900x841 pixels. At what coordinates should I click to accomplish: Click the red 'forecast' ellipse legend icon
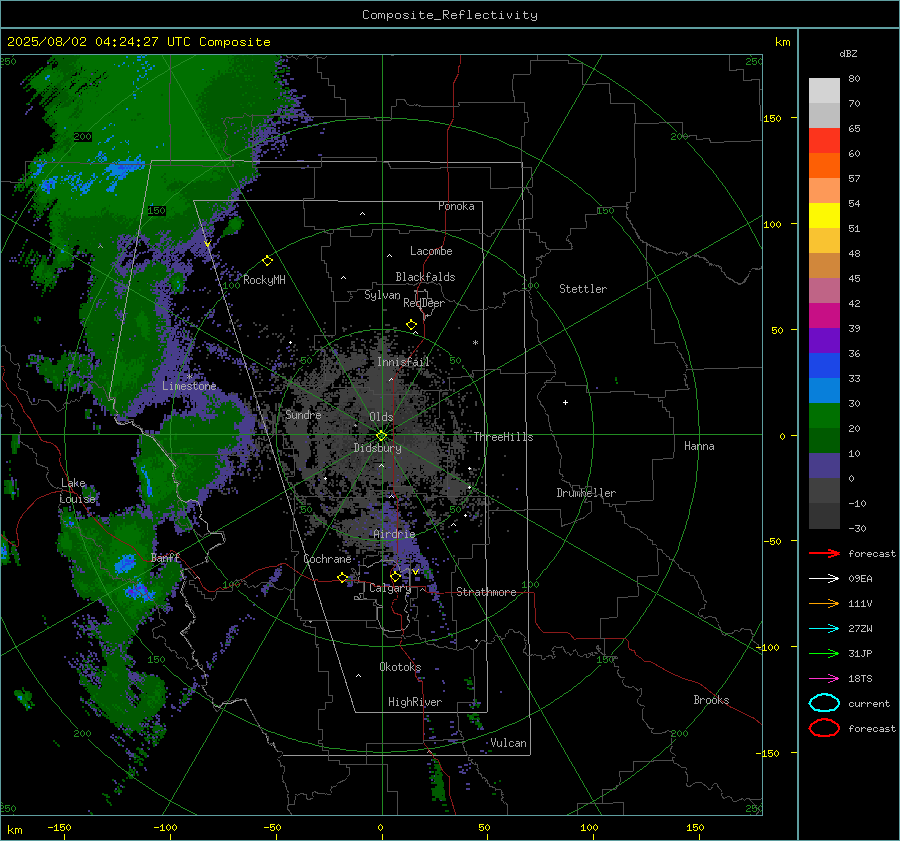click(824, 728)
